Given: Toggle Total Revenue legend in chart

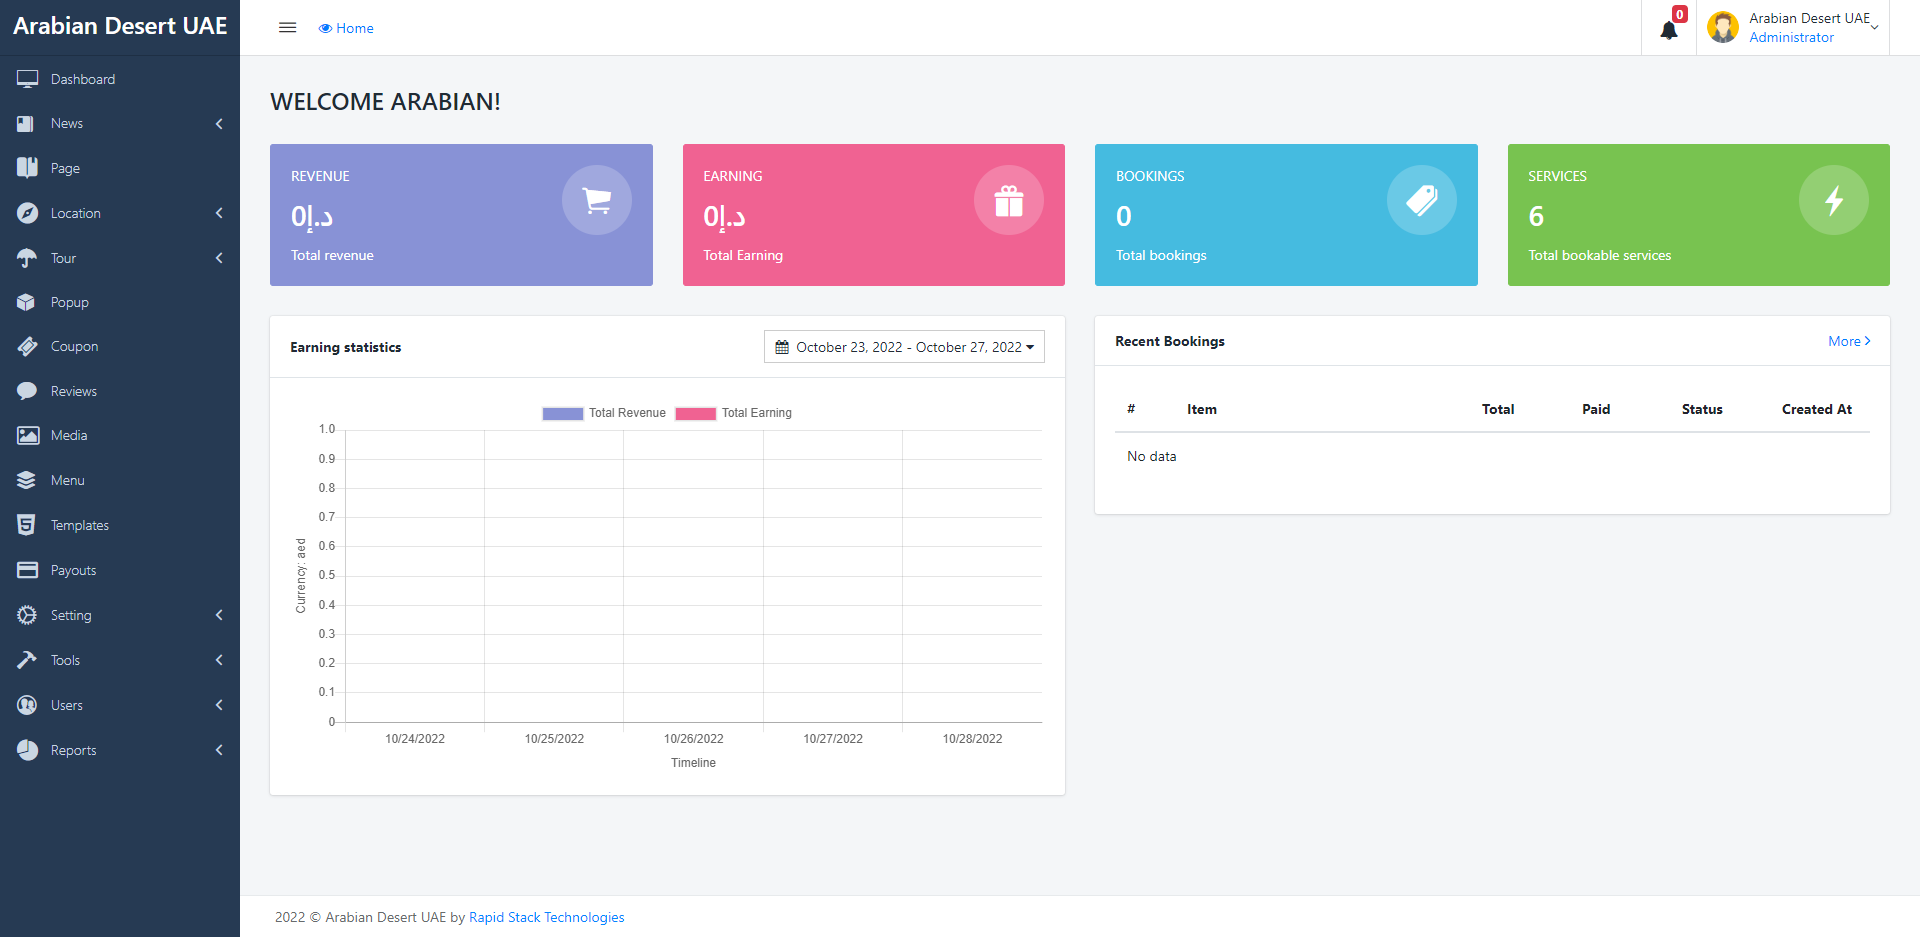Looking at the screenshot, I should 604,413.
